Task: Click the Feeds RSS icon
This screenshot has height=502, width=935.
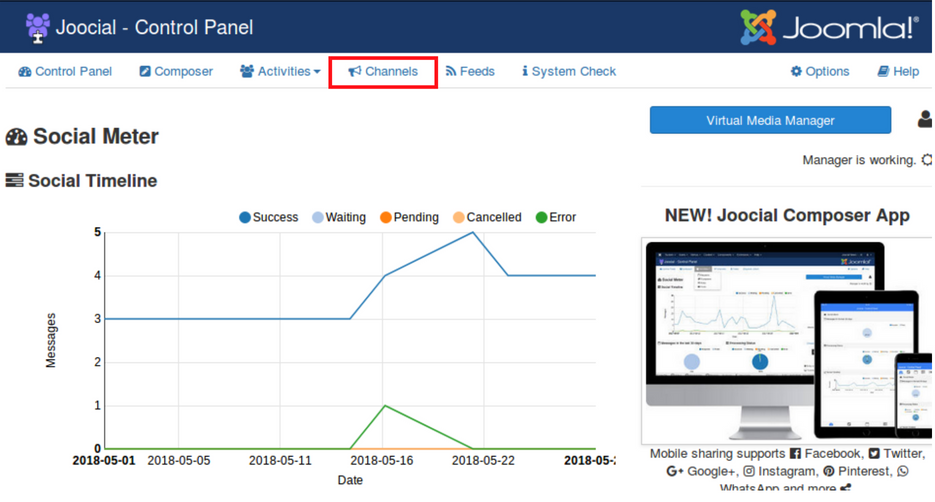Action: click(x=451, y=72)
